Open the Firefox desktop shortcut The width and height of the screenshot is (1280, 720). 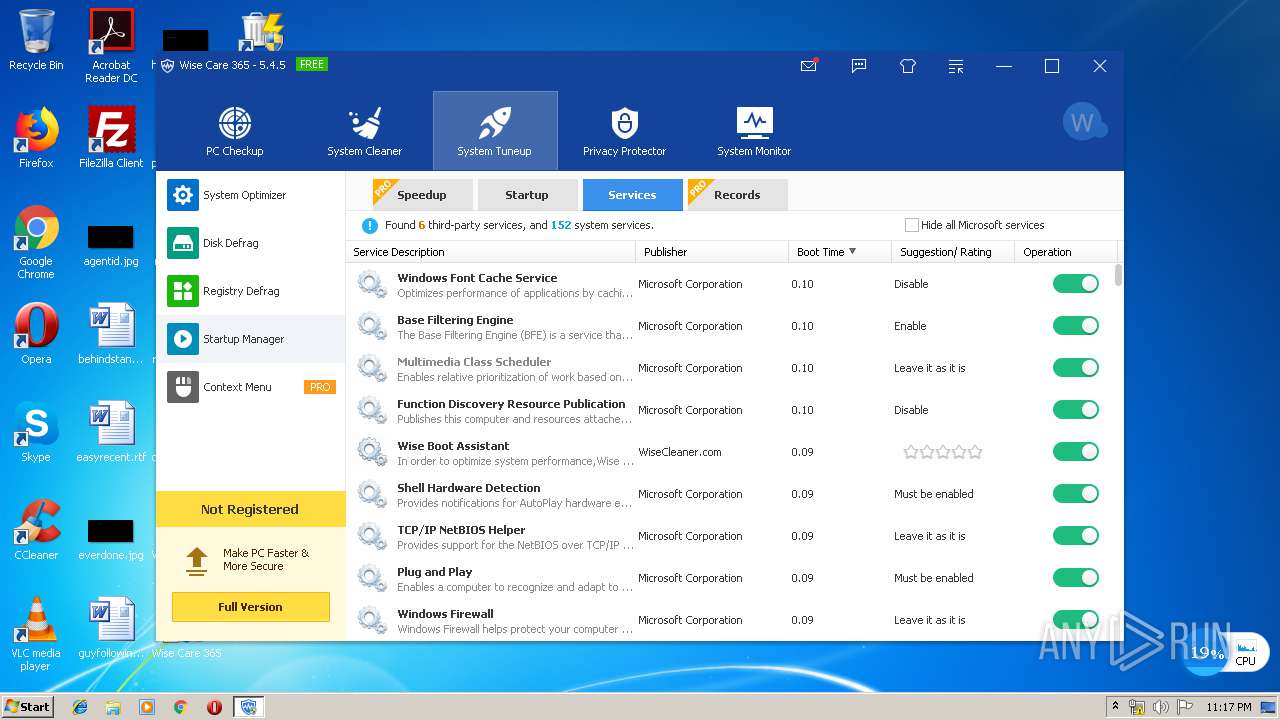pyautogui.click(x=36, y=138)
